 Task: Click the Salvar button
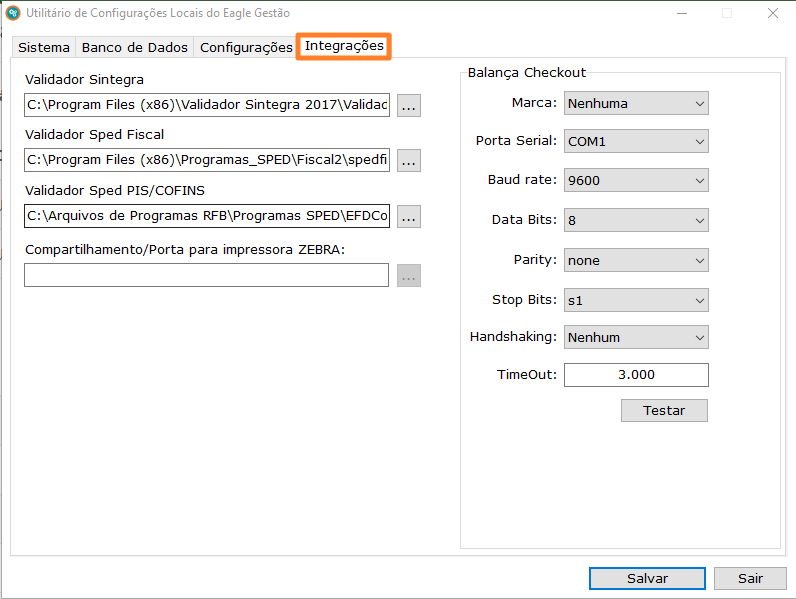tap(647, 578)
